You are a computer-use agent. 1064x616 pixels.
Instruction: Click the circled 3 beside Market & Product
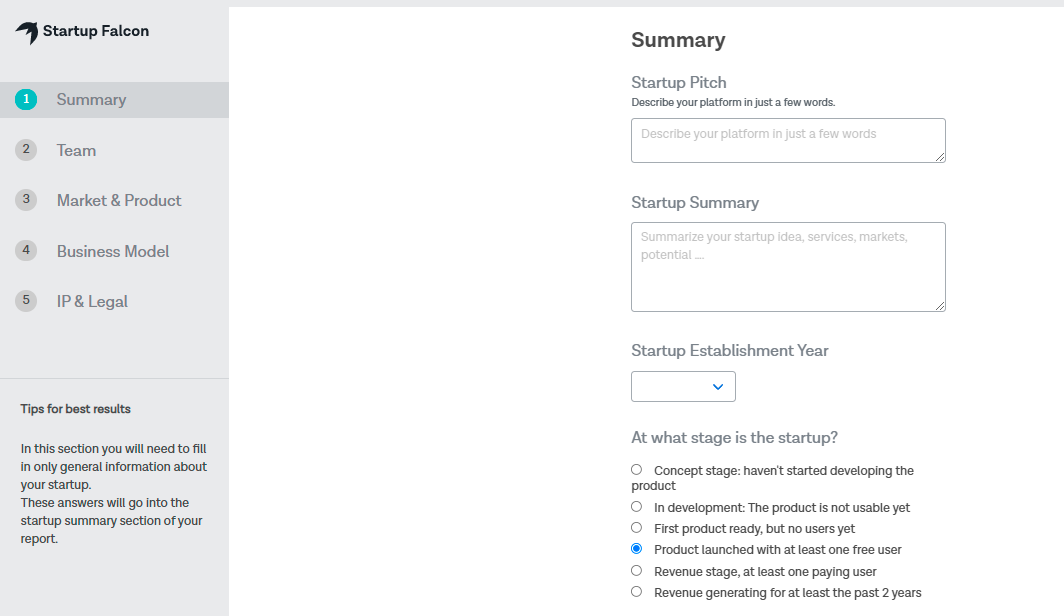(x=26, y=199)
